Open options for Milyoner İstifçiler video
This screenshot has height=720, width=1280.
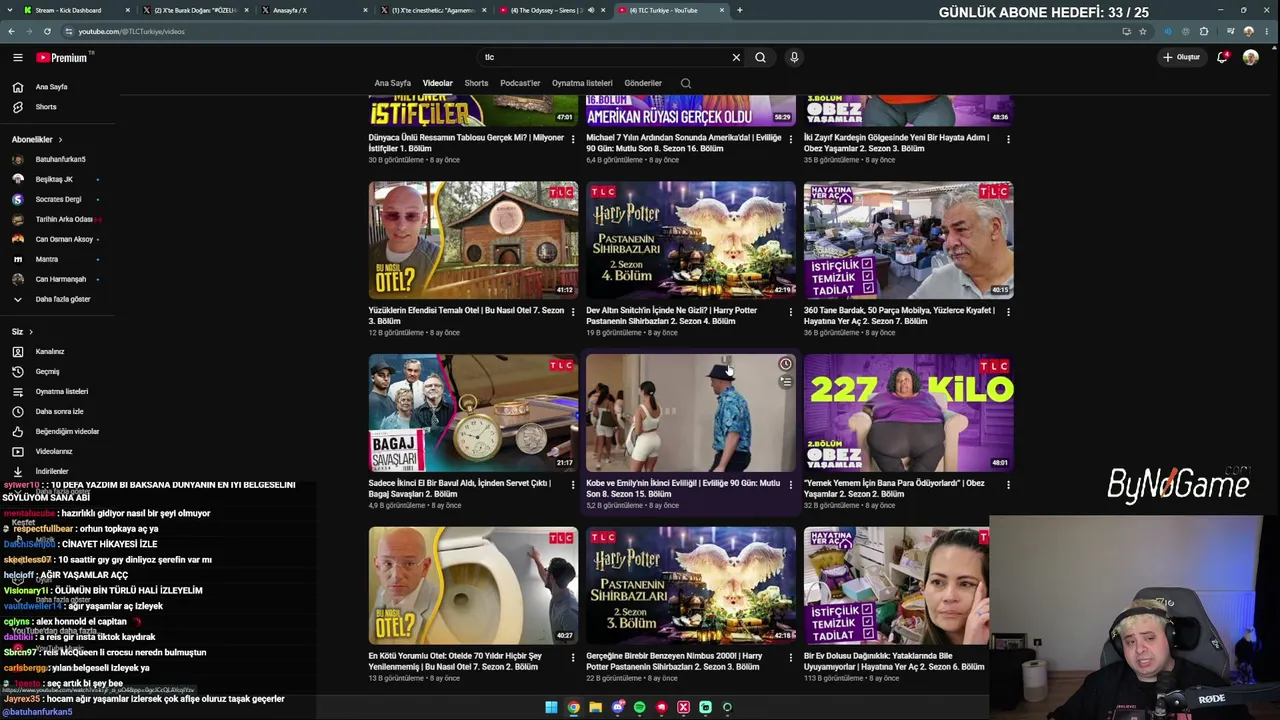point(573,139)
